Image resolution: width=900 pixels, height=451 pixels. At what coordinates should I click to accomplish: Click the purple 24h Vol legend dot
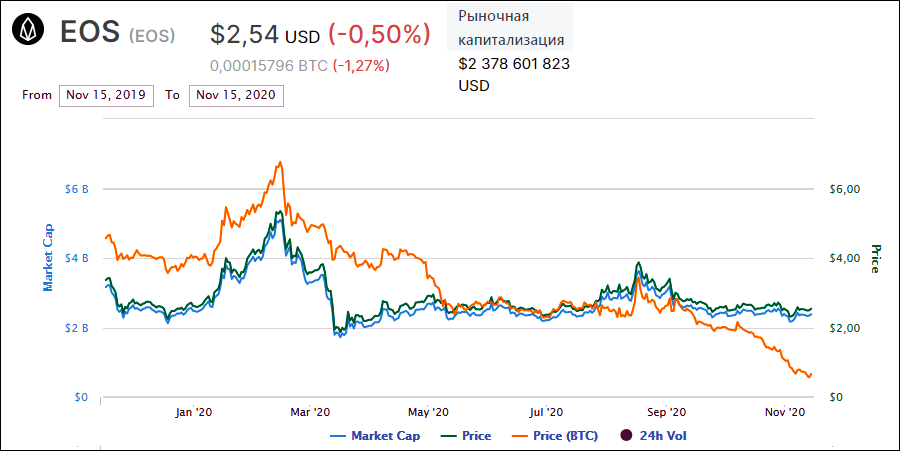click(626, 435)
